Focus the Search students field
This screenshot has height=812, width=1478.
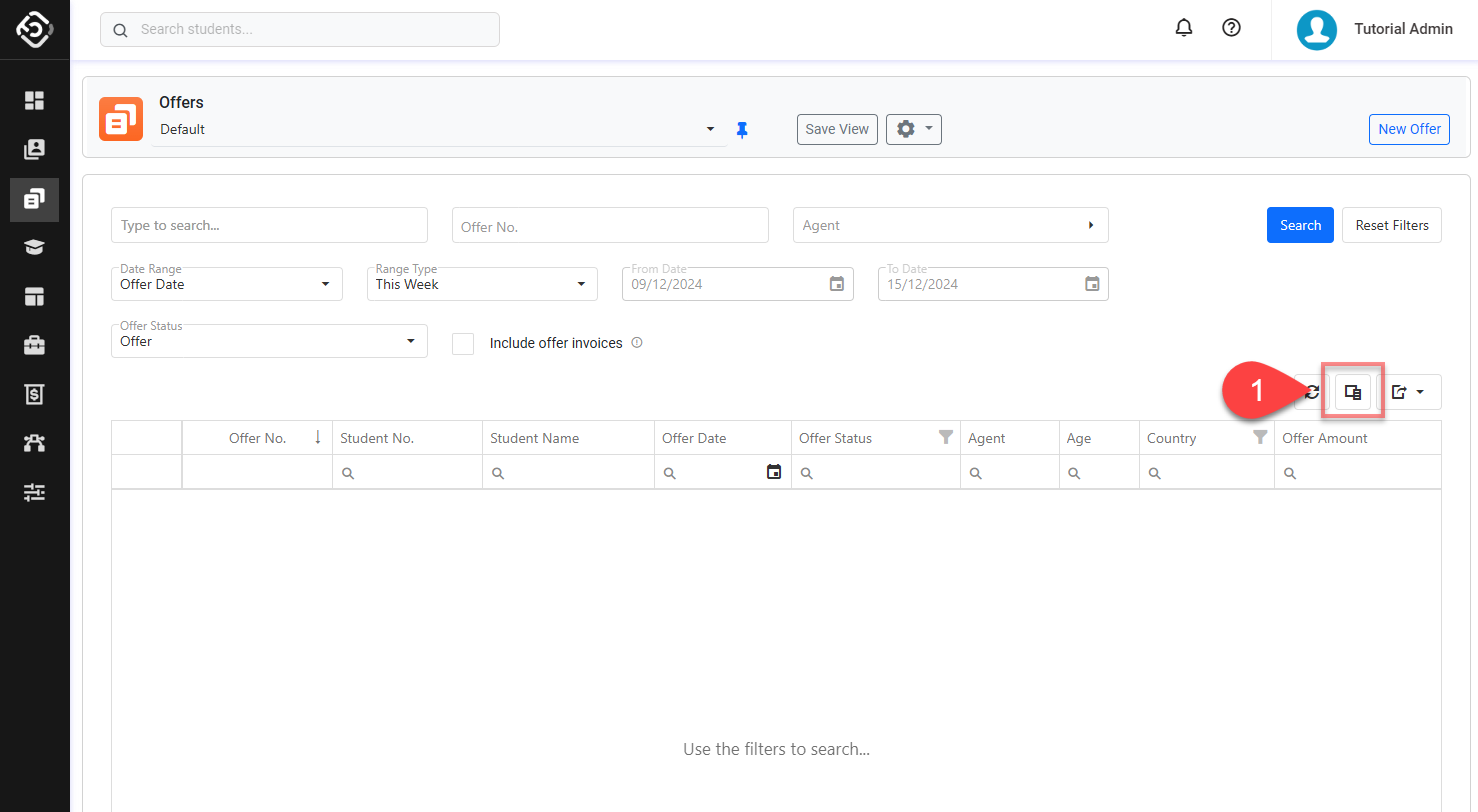pyautogui.click(x=300, y=29)
